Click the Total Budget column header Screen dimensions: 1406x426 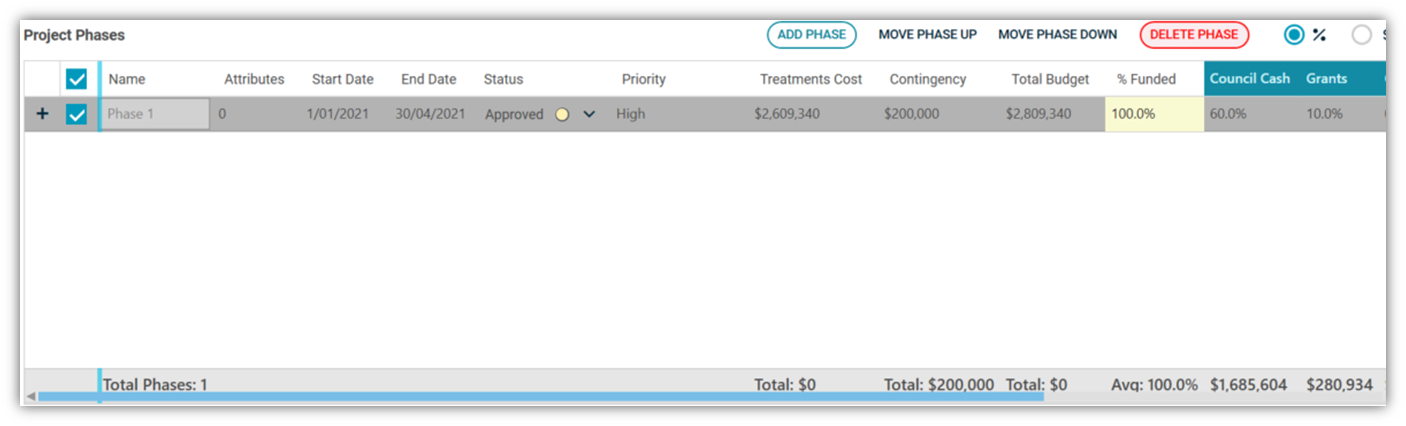coord(1050,79)
